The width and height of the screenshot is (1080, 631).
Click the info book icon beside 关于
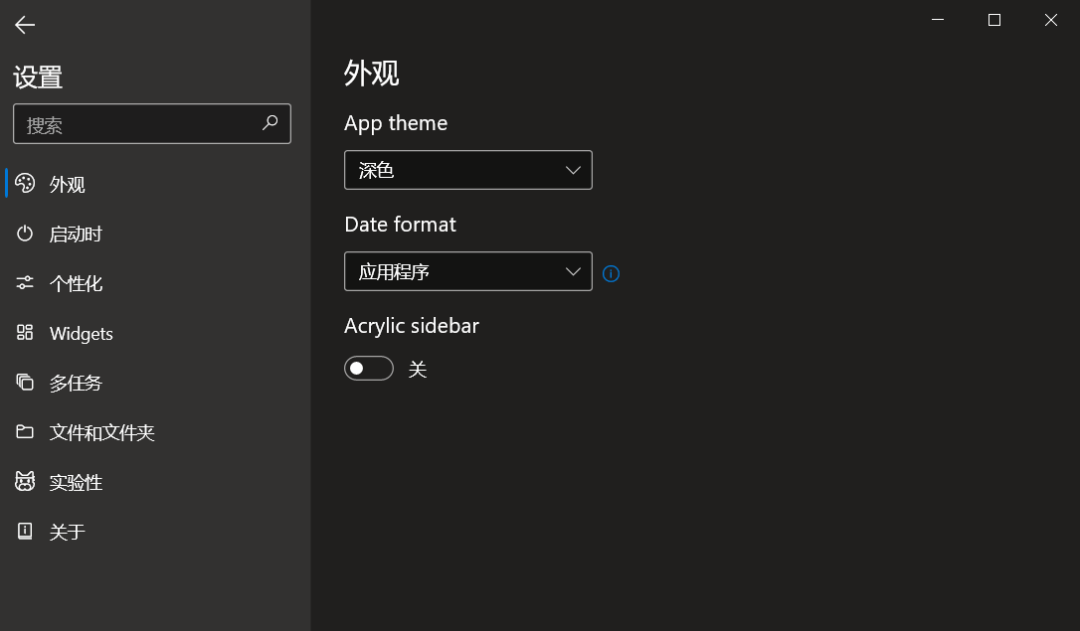click(25, 531)
